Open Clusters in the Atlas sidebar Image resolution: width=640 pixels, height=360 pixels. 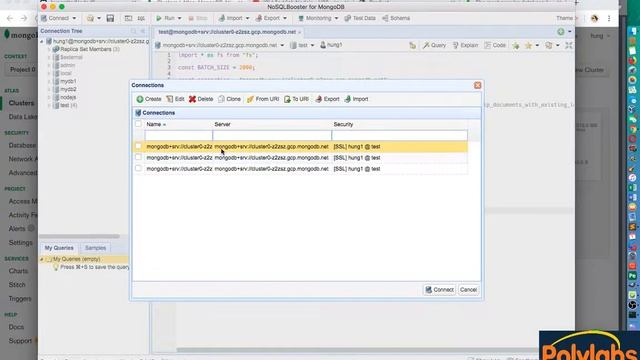coord(21,103)
